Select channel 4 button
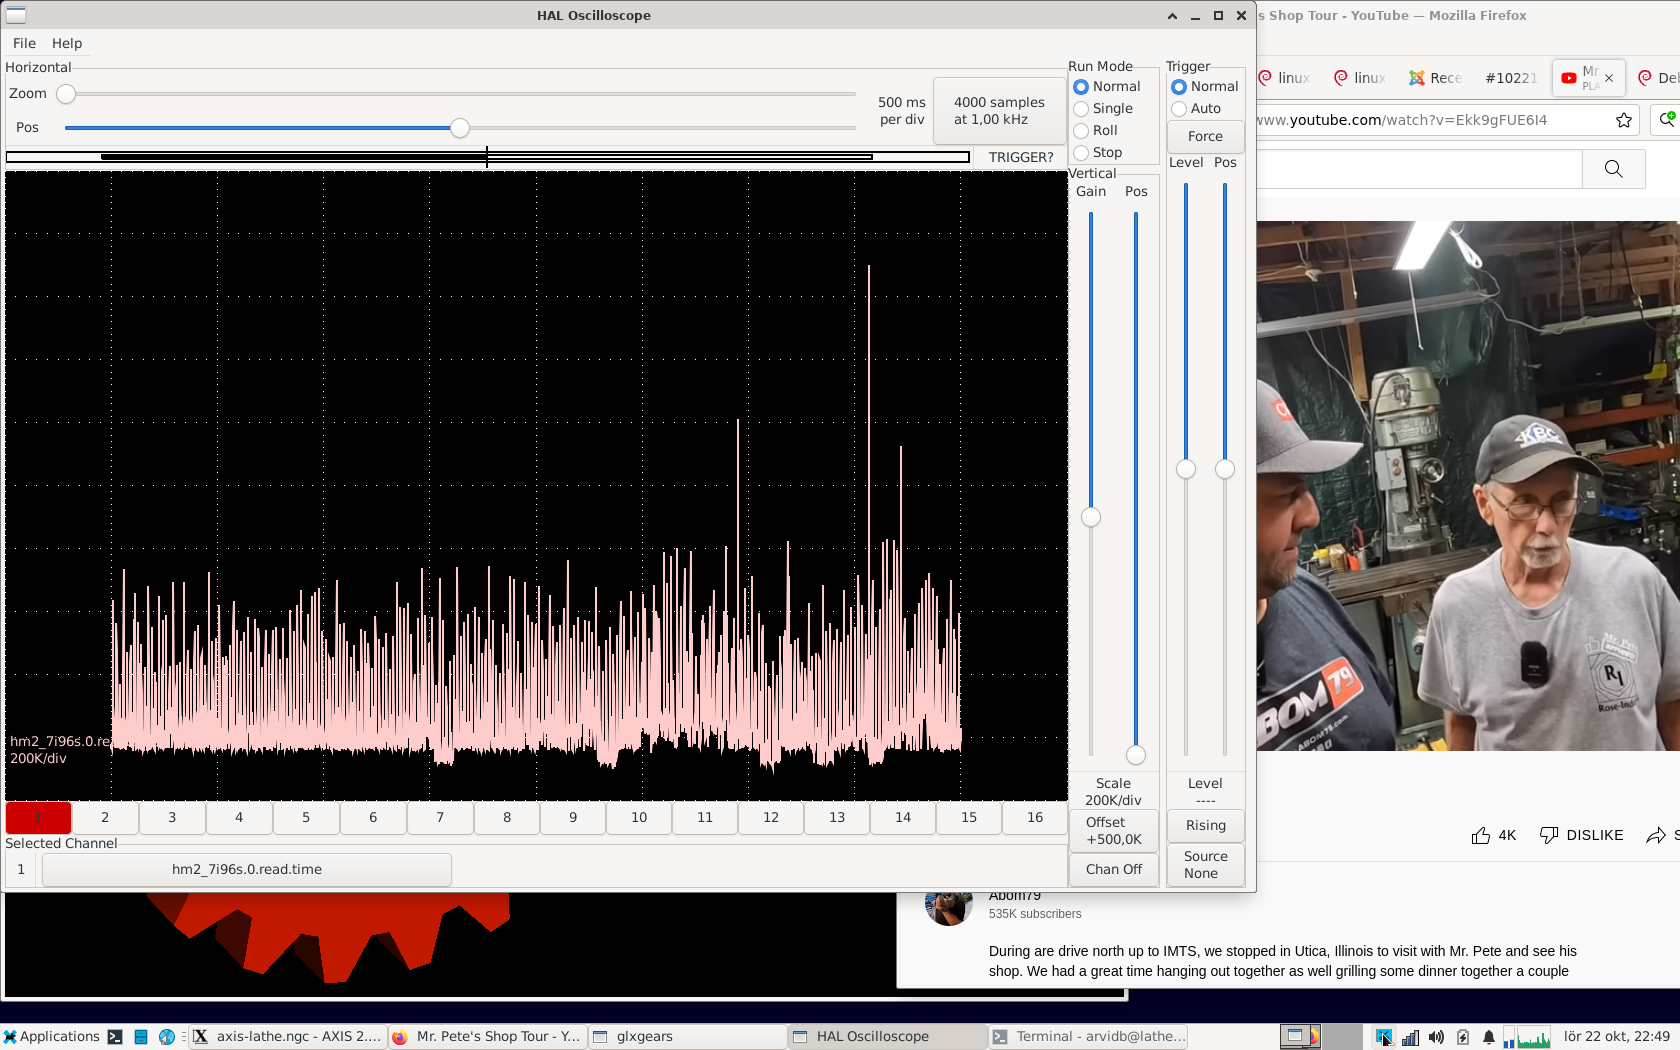This screenshot has height=1050, width=1680. 239,817
